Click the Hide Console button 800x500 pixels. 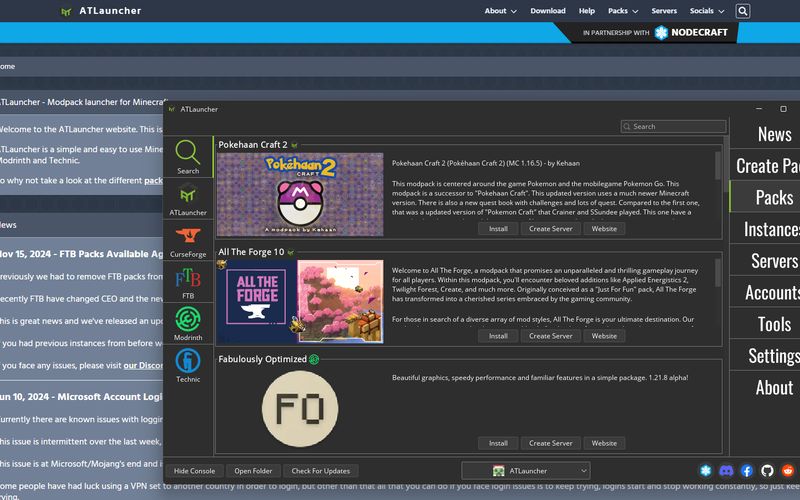tap(194, 471)
